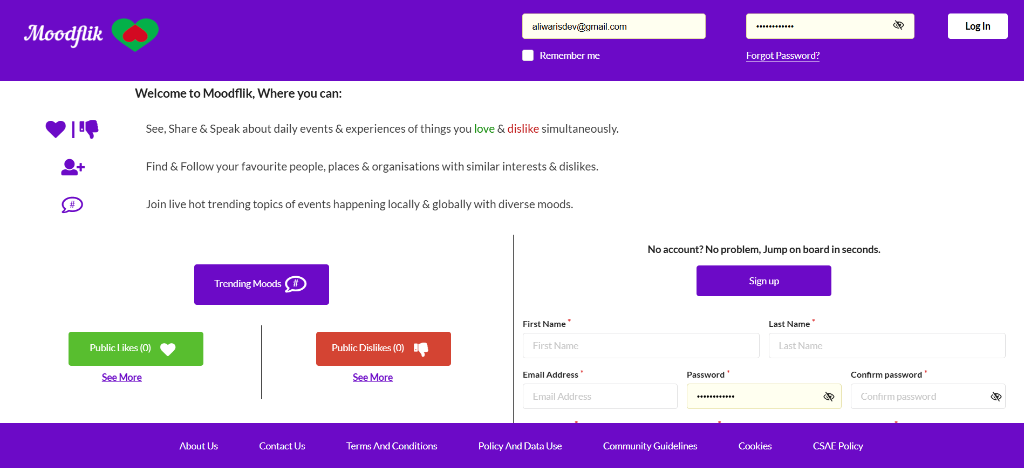The height and width of the screenshot is (468, 1024).
Task: Click heart icon on Public Likes button
Action: [x=168, y=349]
